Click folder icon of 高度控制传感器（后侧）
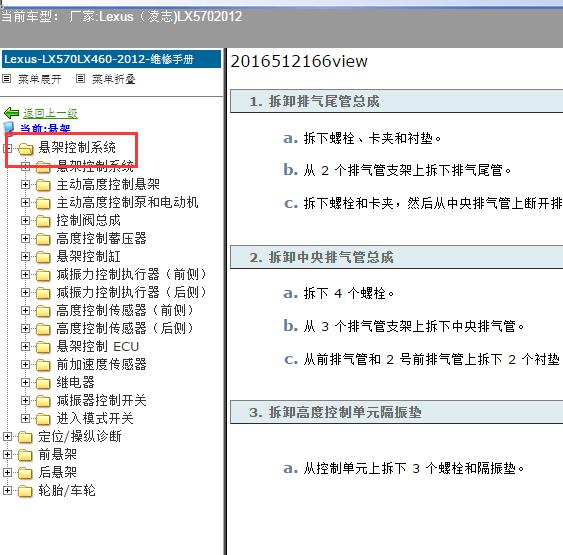This screenshot has height=555, width=563. point(43,328)
